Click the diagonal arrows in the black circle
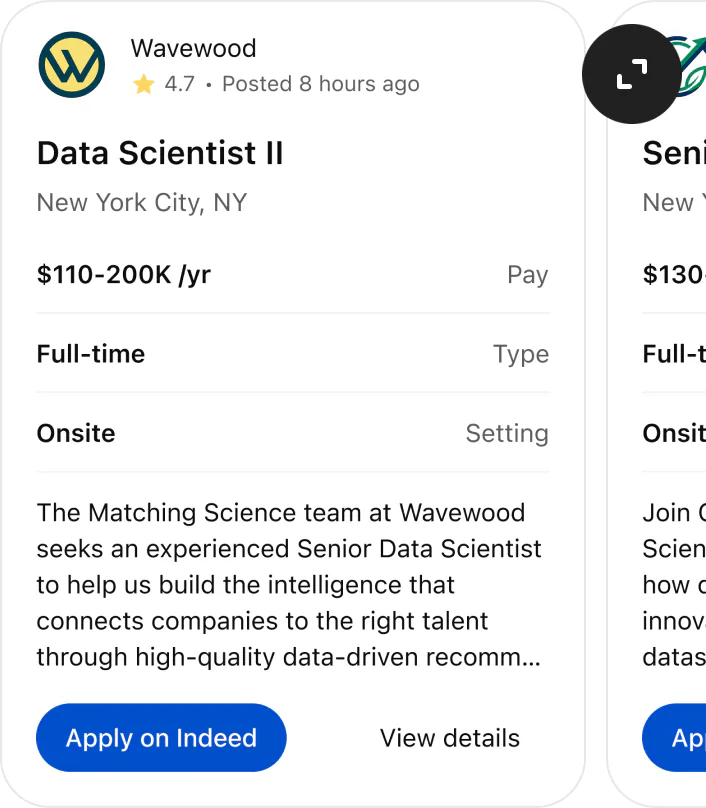This screenshot has height=808, width=706. 631,74
